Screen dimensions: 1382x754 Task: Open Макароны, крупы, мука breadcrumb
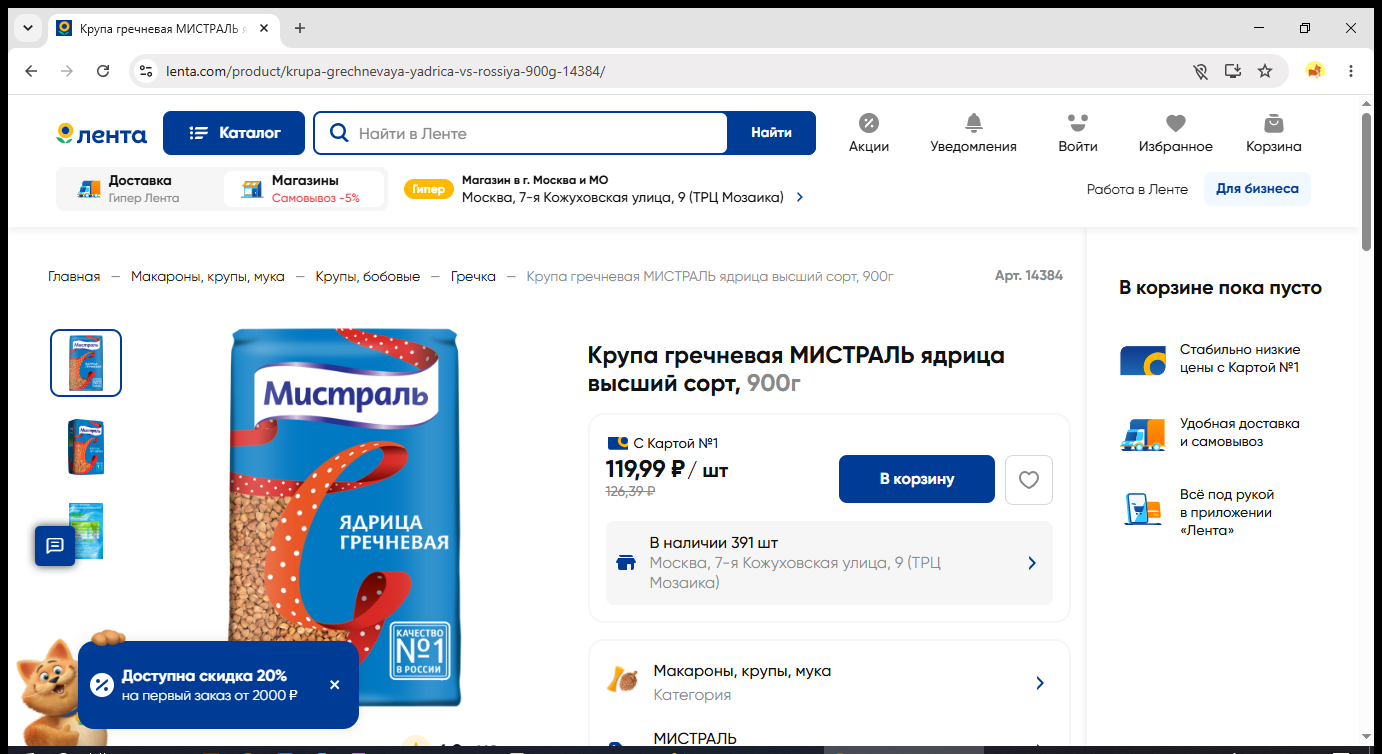tap(208, 276)
